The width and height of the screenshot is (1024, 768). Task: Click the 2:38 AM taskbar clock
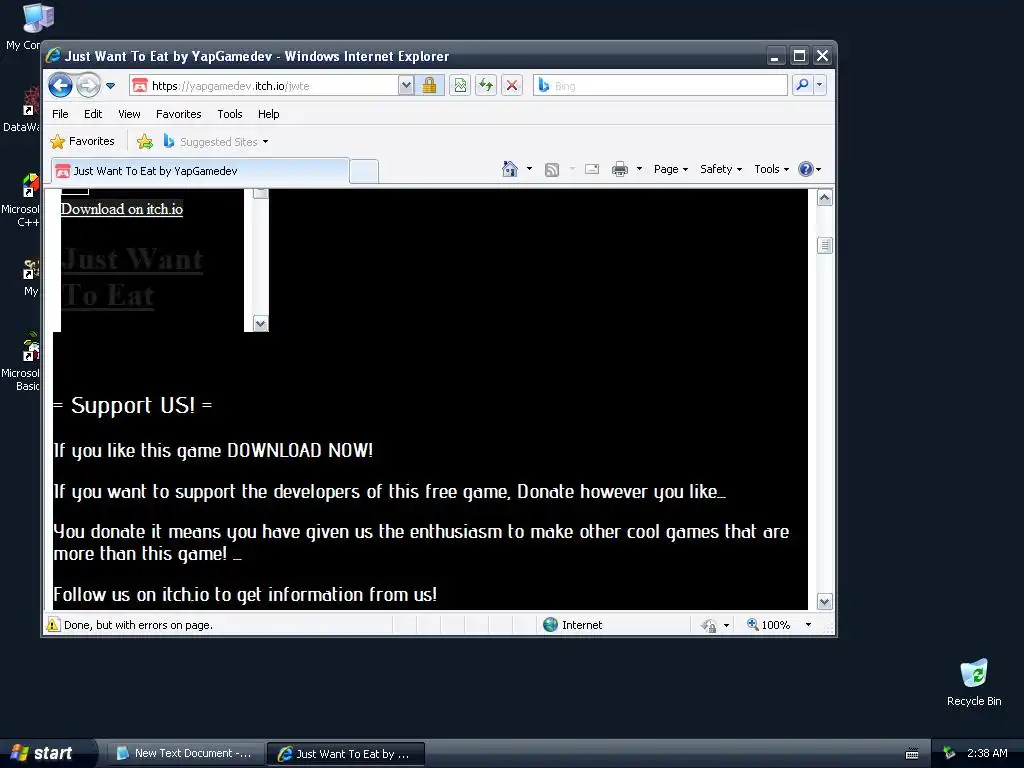987,753
